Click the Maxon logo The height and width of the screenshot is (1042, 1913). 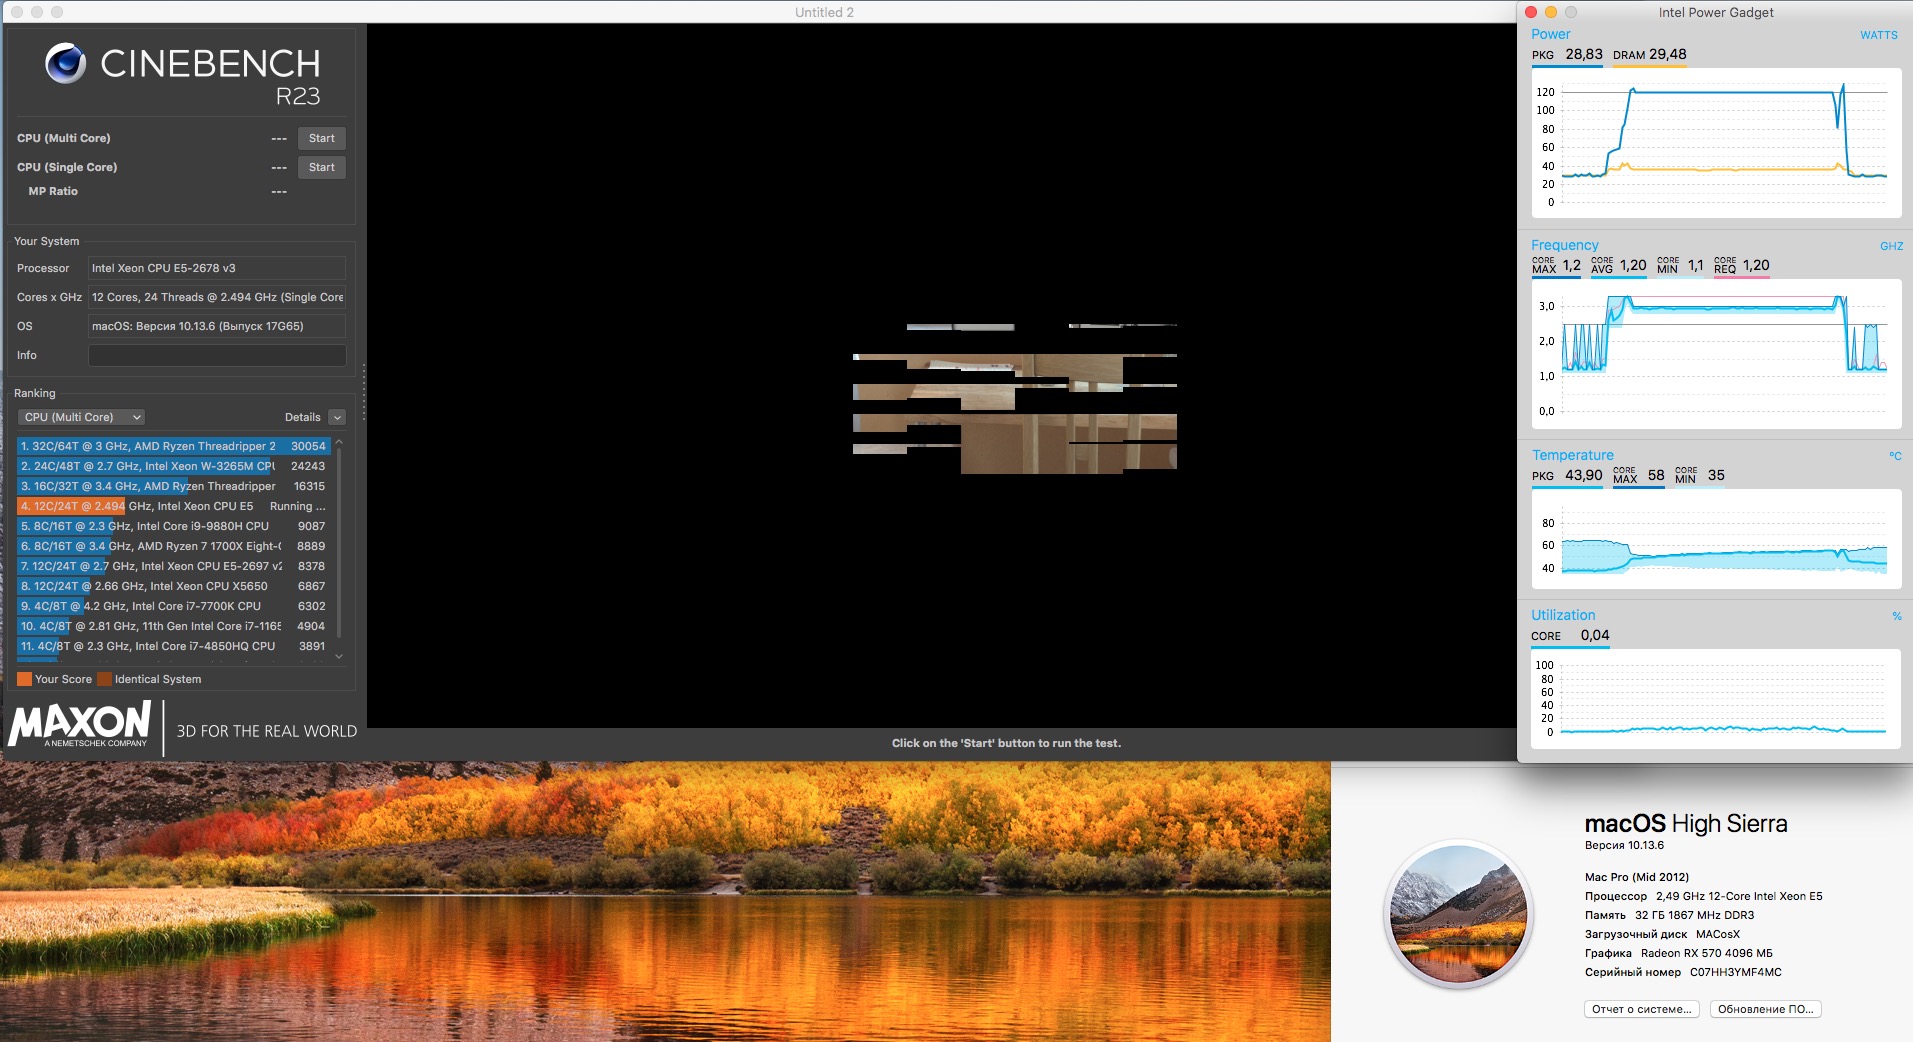pyautogui.click(x=80, y=723)
